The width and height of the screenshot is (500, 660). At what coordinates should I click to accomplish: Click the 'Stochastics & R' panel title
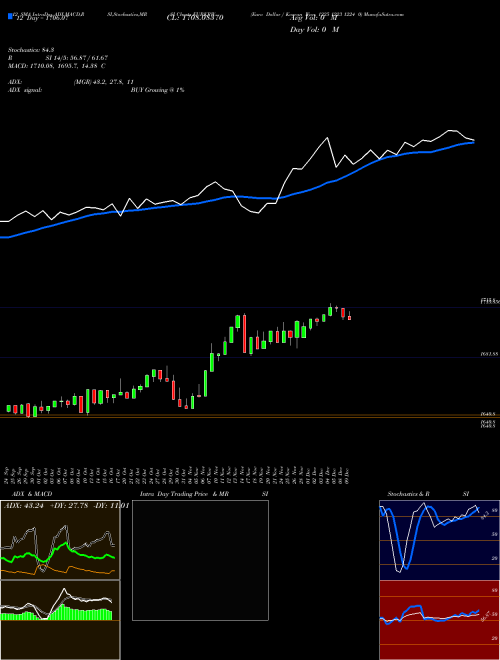pyautogui.click(x=408, y=494)
